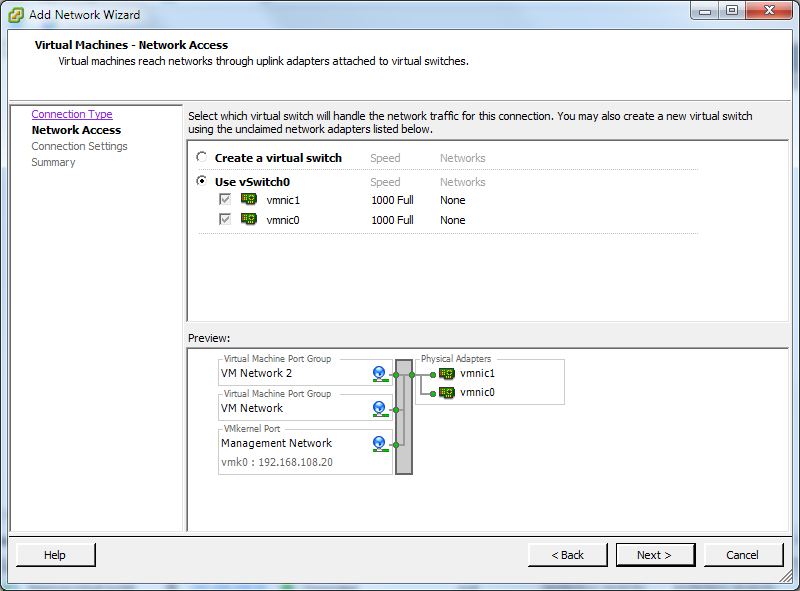Click the Connection Settings step in sidebar

tap(79, 146)
